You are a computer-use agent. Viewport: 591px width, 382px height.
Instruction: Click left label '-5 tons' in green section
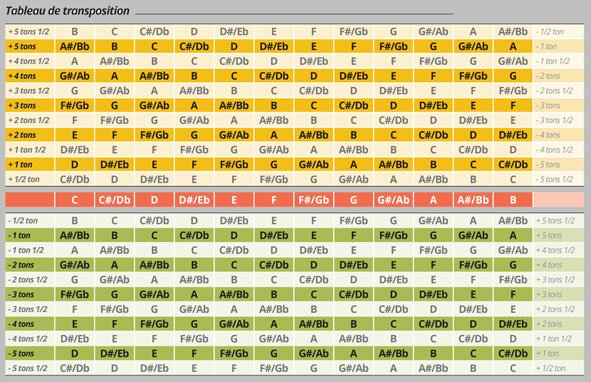click(21, 353)
